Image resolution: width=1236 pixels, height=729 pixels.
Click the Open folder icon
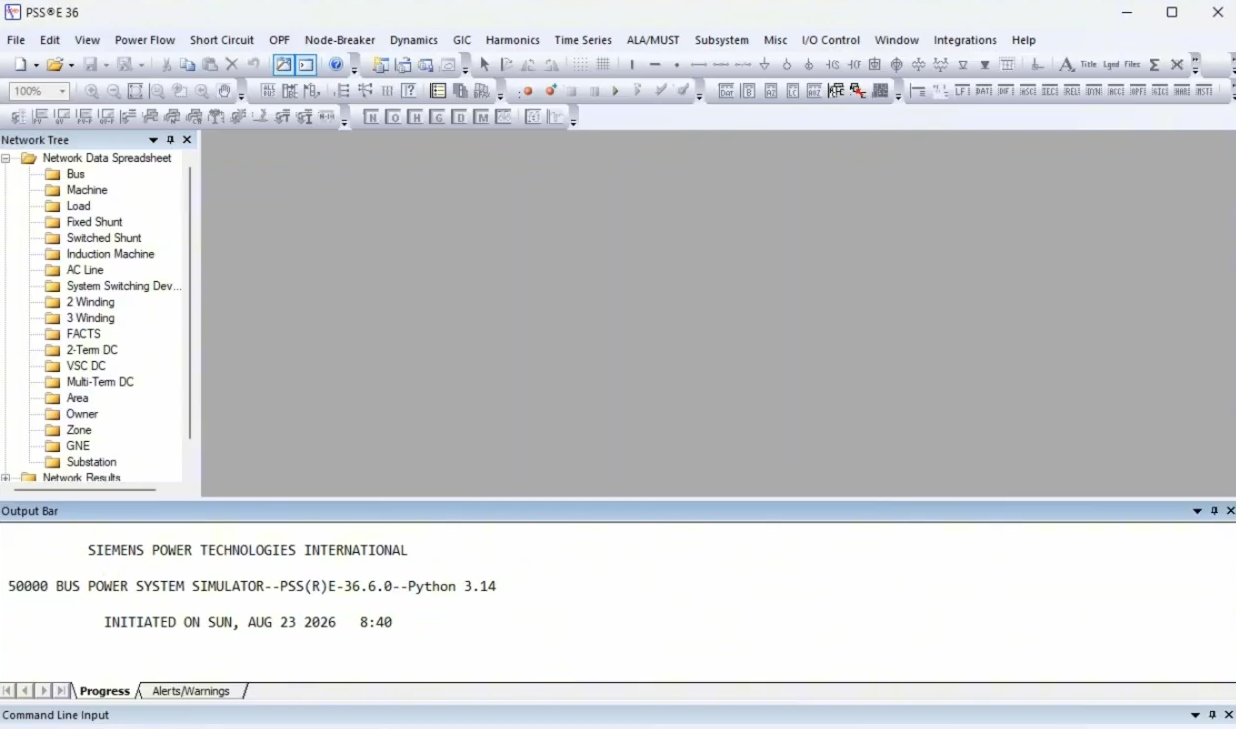click(x=55, y=65)
